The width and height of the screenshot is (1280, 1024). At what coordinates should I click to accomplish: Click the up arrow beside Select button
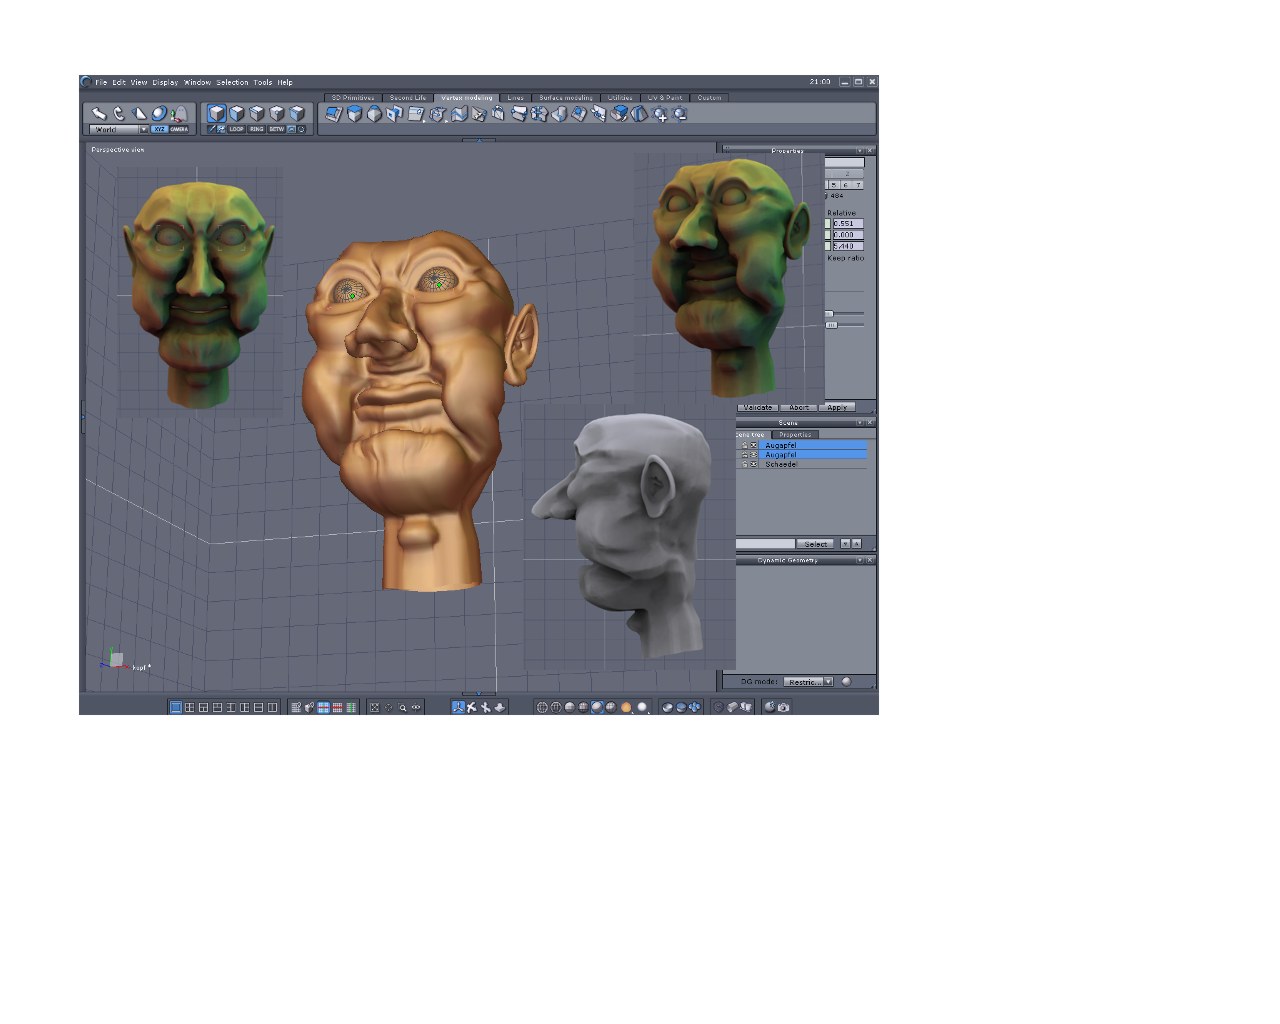click(857, 544)
